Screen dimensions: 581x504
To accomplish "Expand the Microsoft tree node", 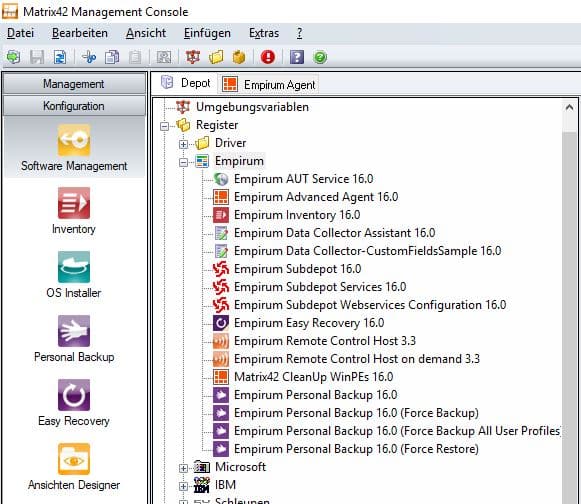I will (x=183, y=468).
